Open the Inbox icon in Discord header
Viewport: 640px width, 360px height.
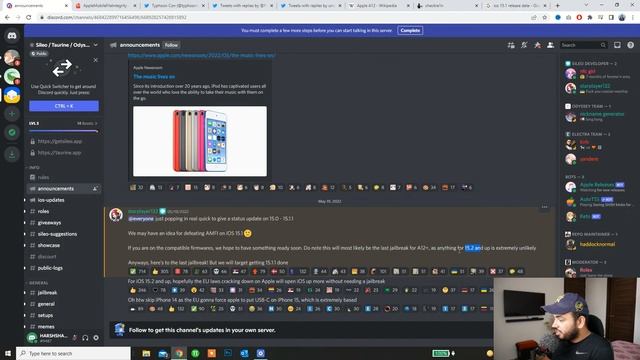coord(617,45)
